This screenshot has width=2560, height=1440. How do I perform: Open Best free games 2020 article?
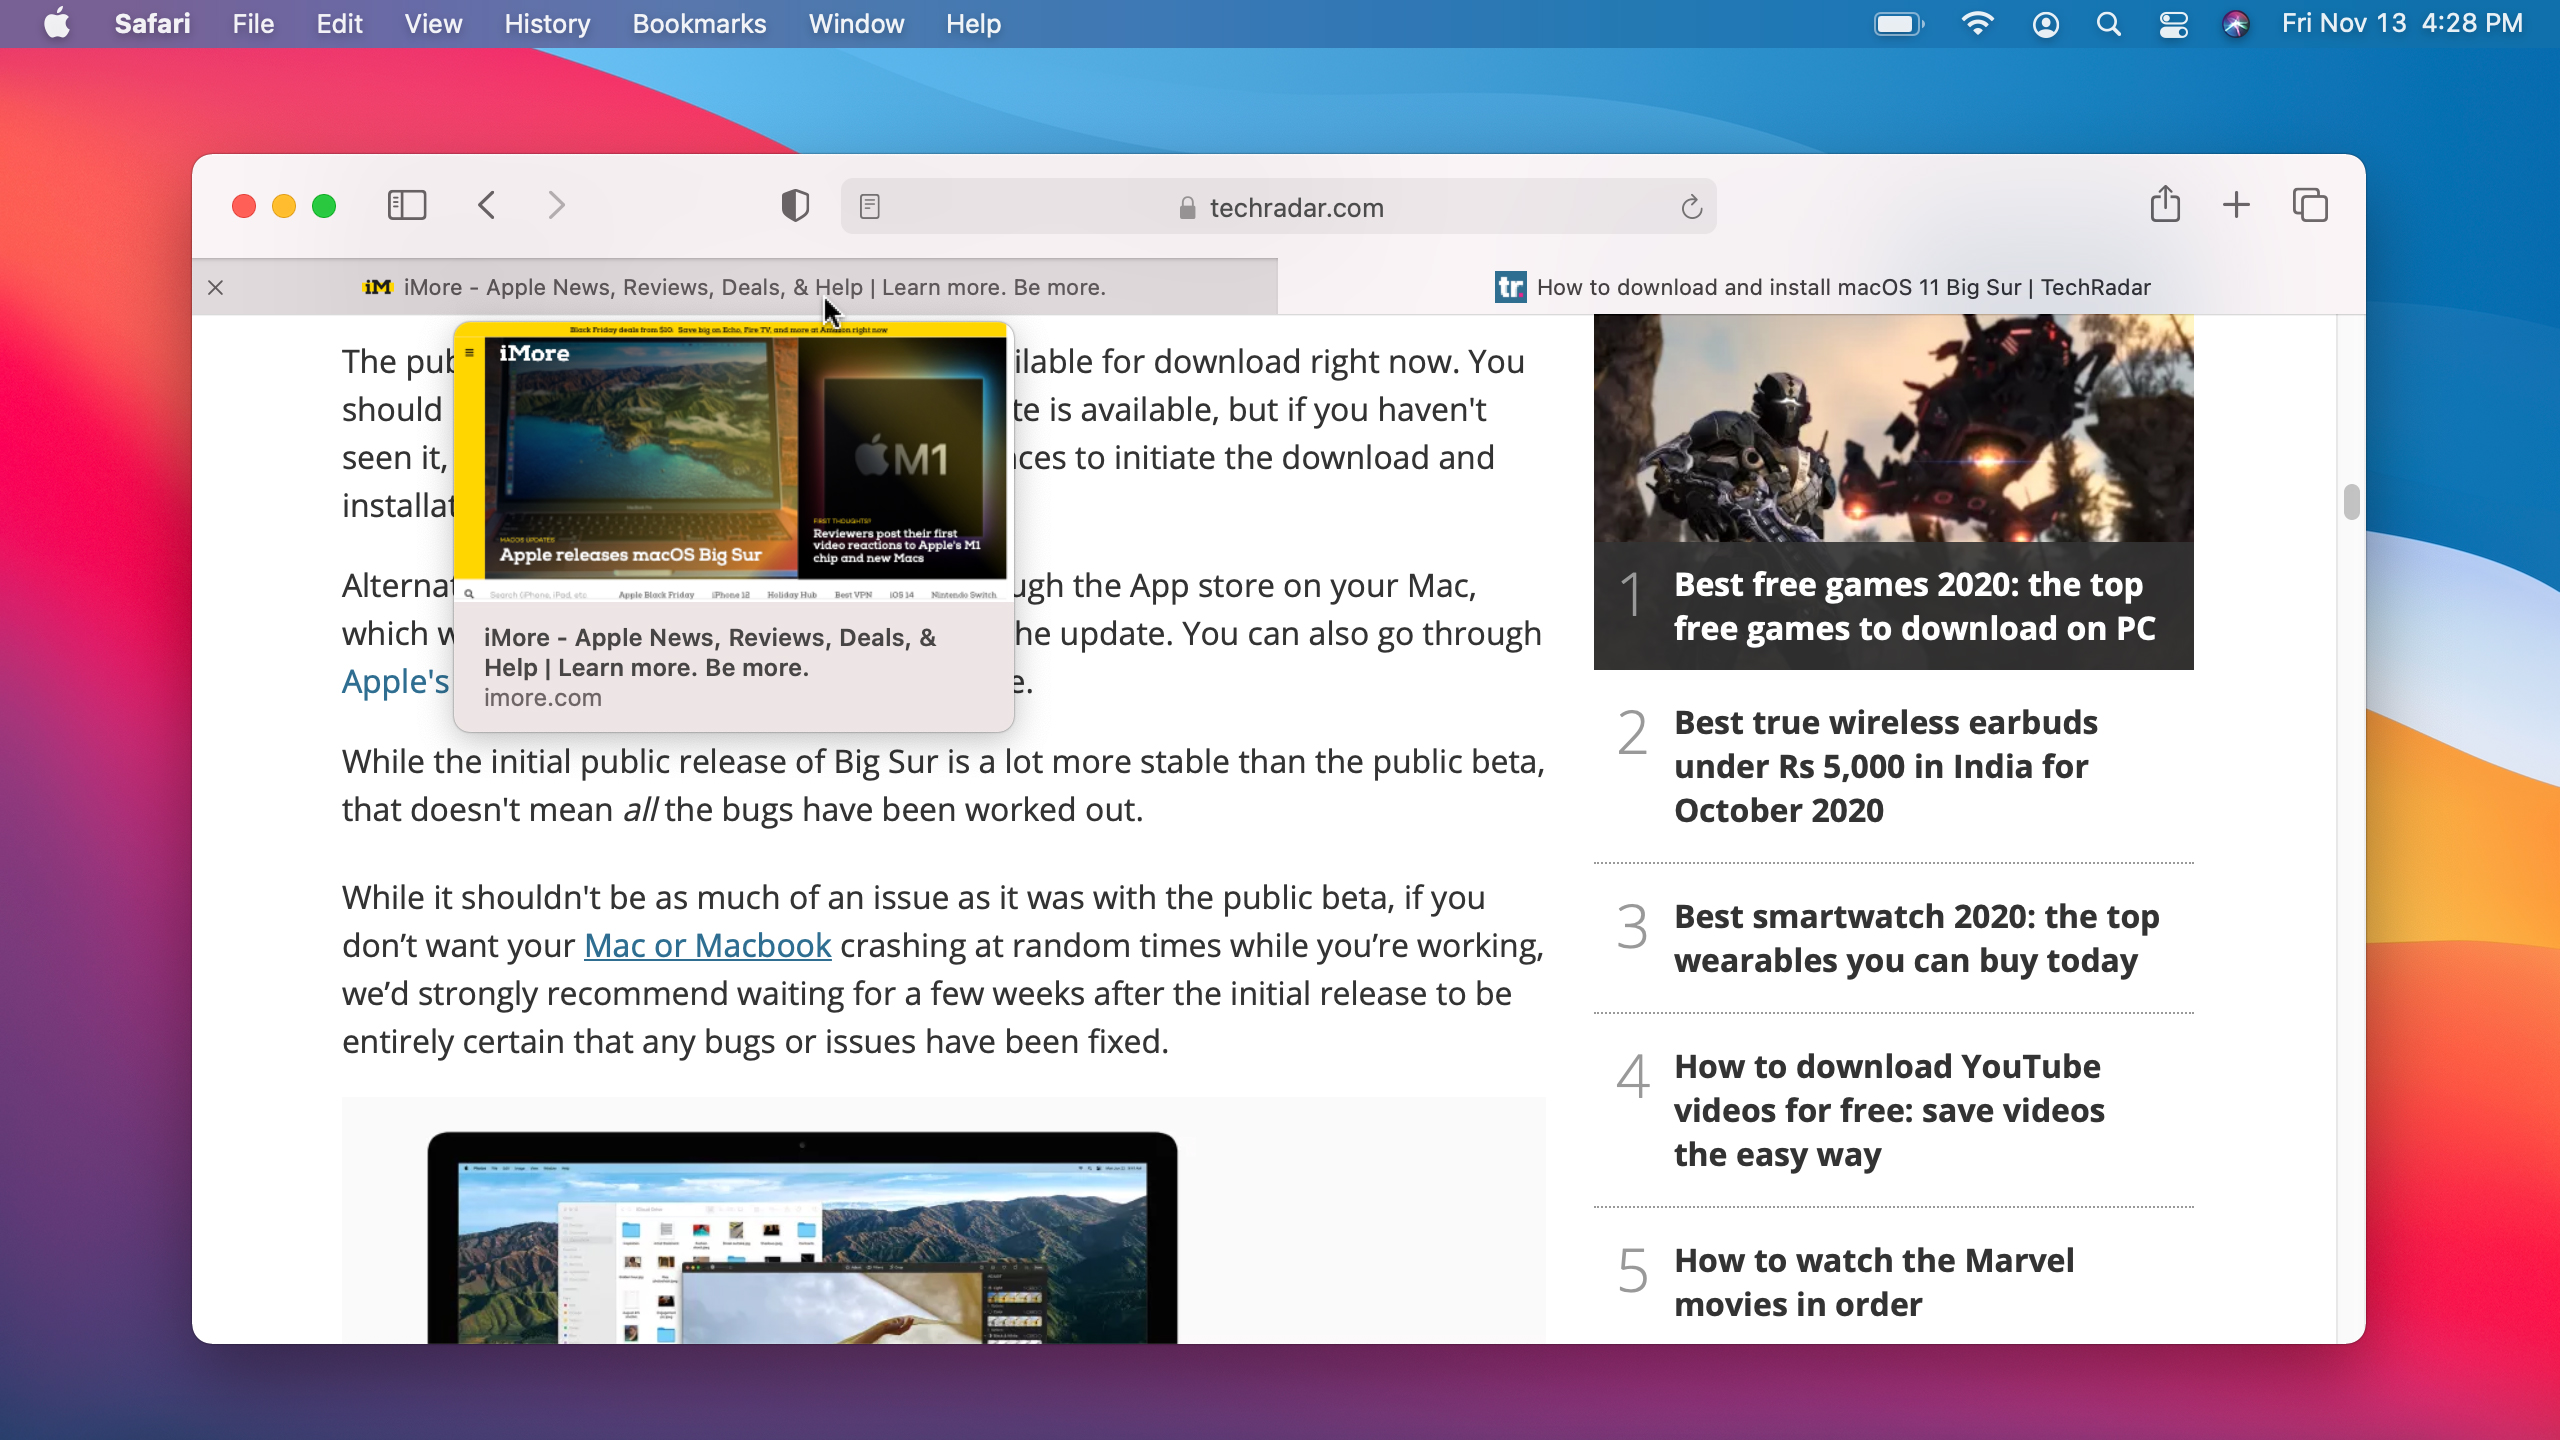1914,606
